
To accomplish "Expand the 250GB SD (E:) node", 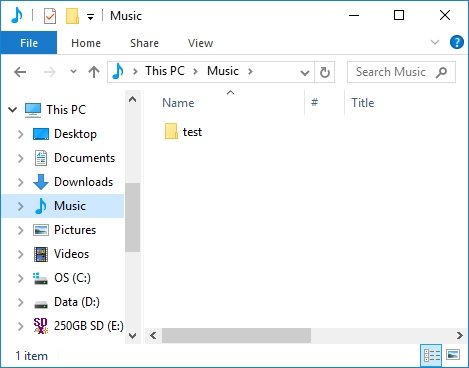I will (20, 326).
